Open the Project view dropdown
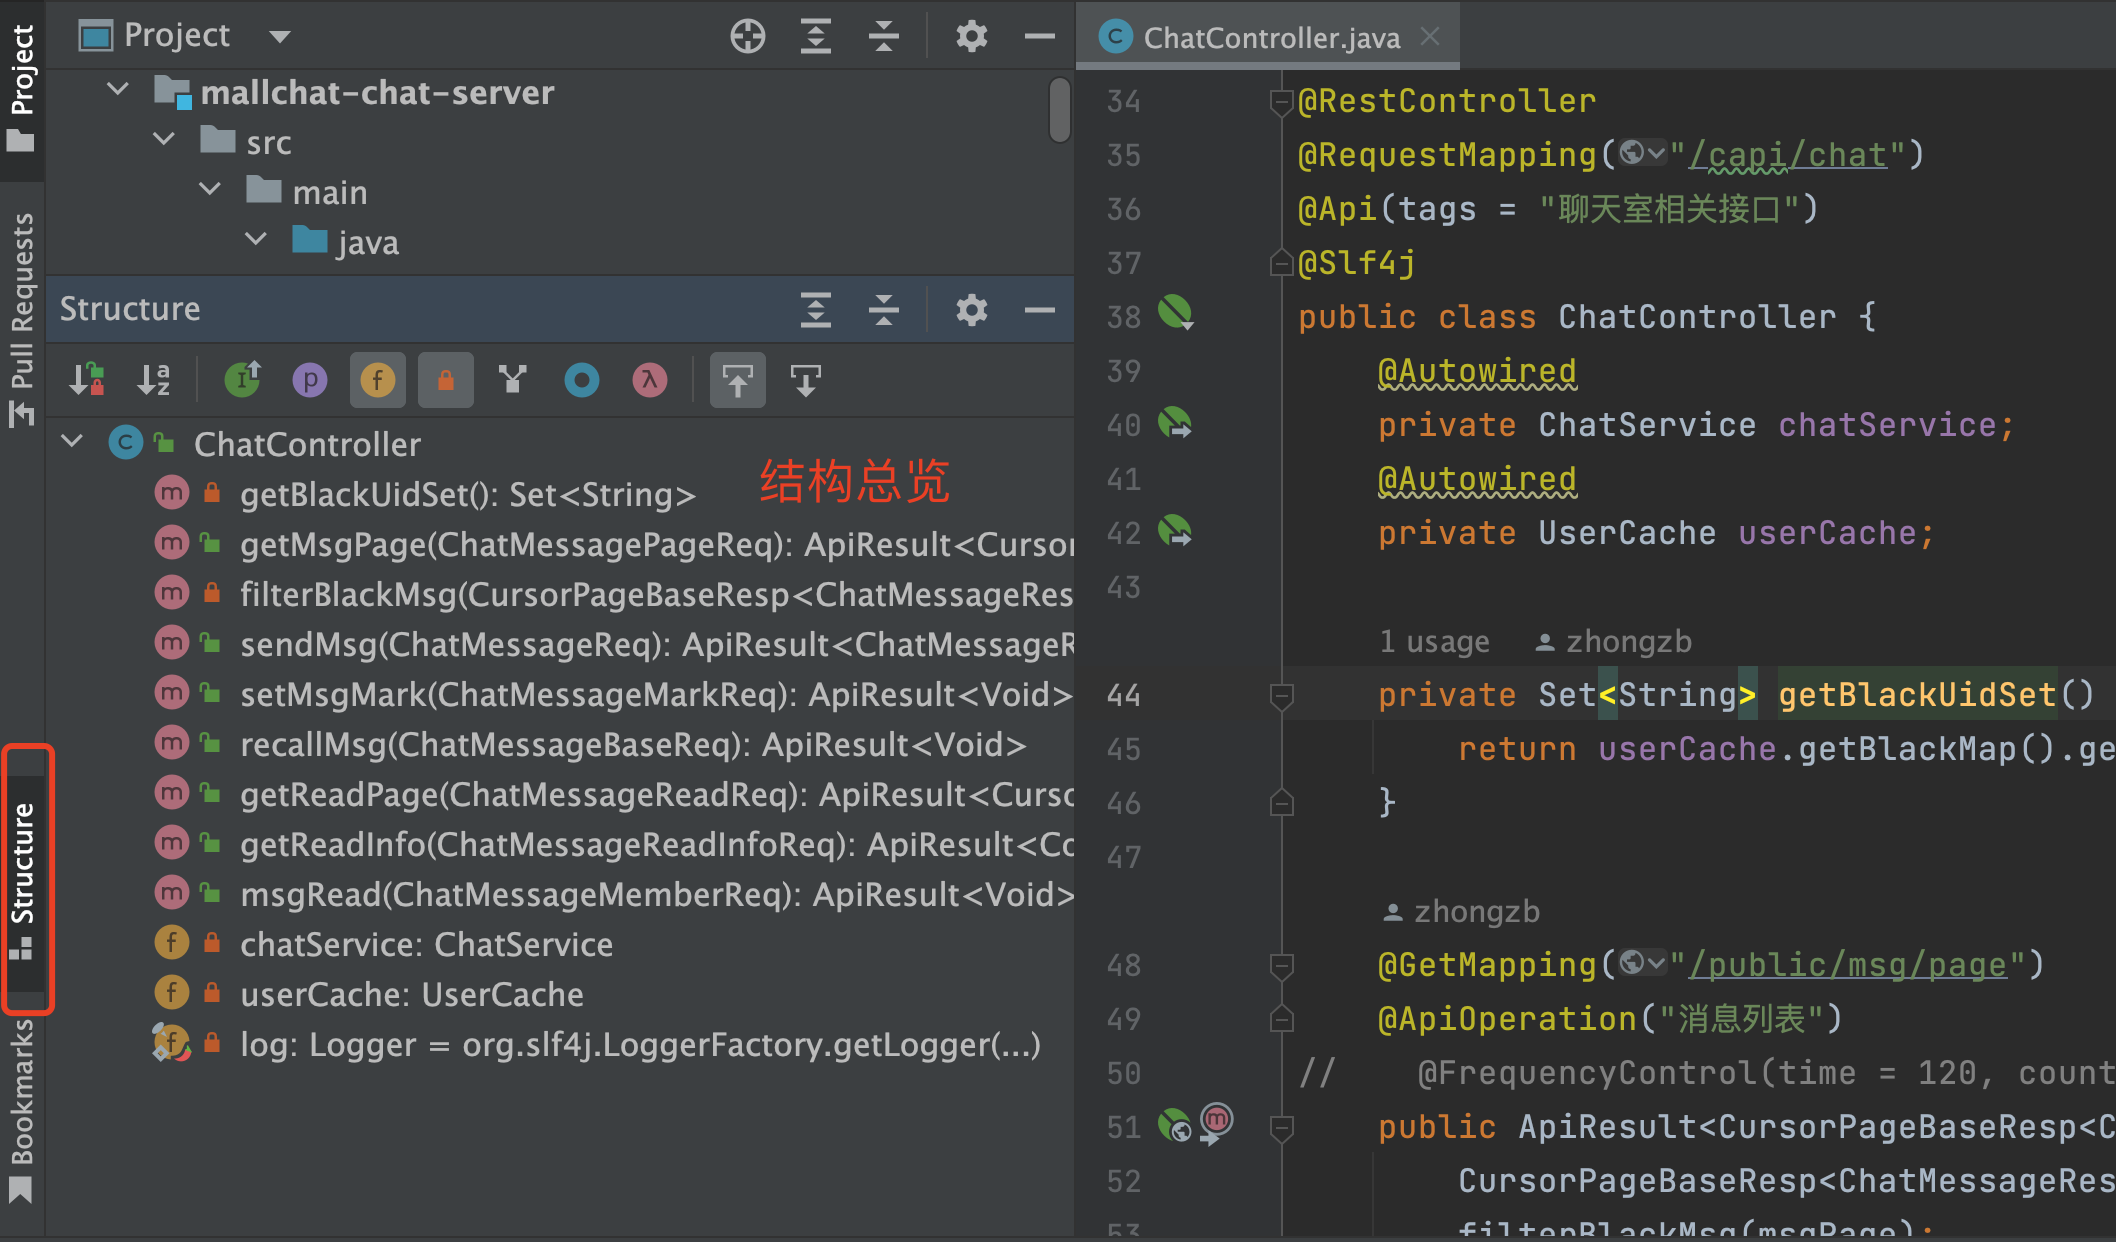 (280, 37)
